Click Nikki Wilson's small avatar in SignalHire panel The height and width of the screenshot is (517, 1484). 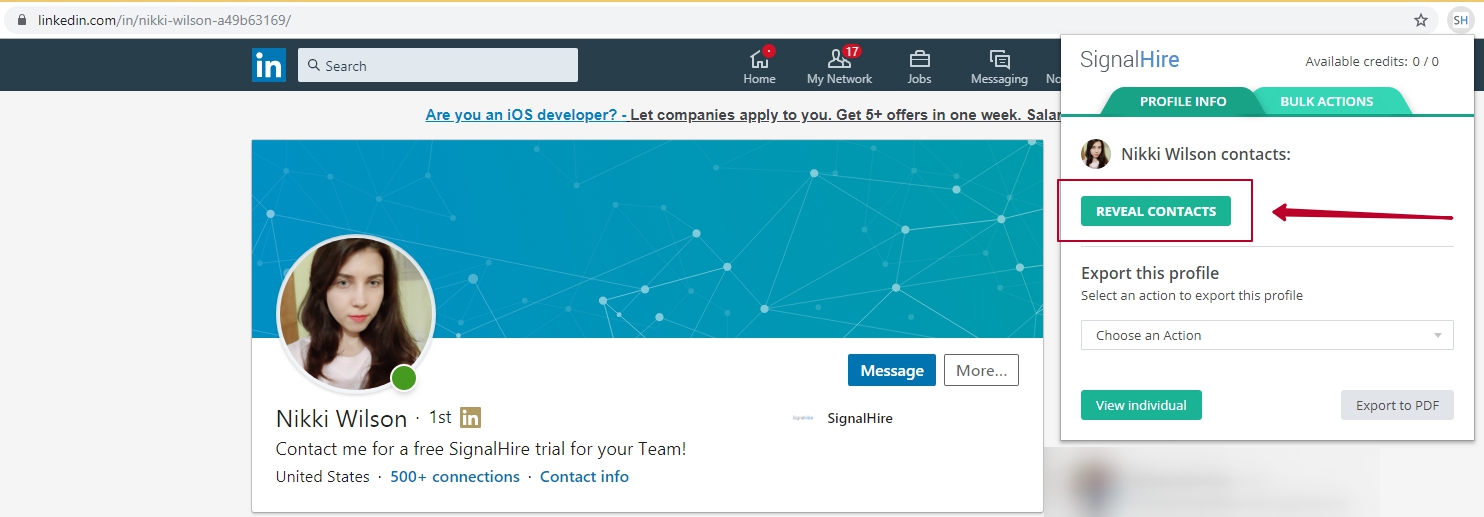(1096, 154)
